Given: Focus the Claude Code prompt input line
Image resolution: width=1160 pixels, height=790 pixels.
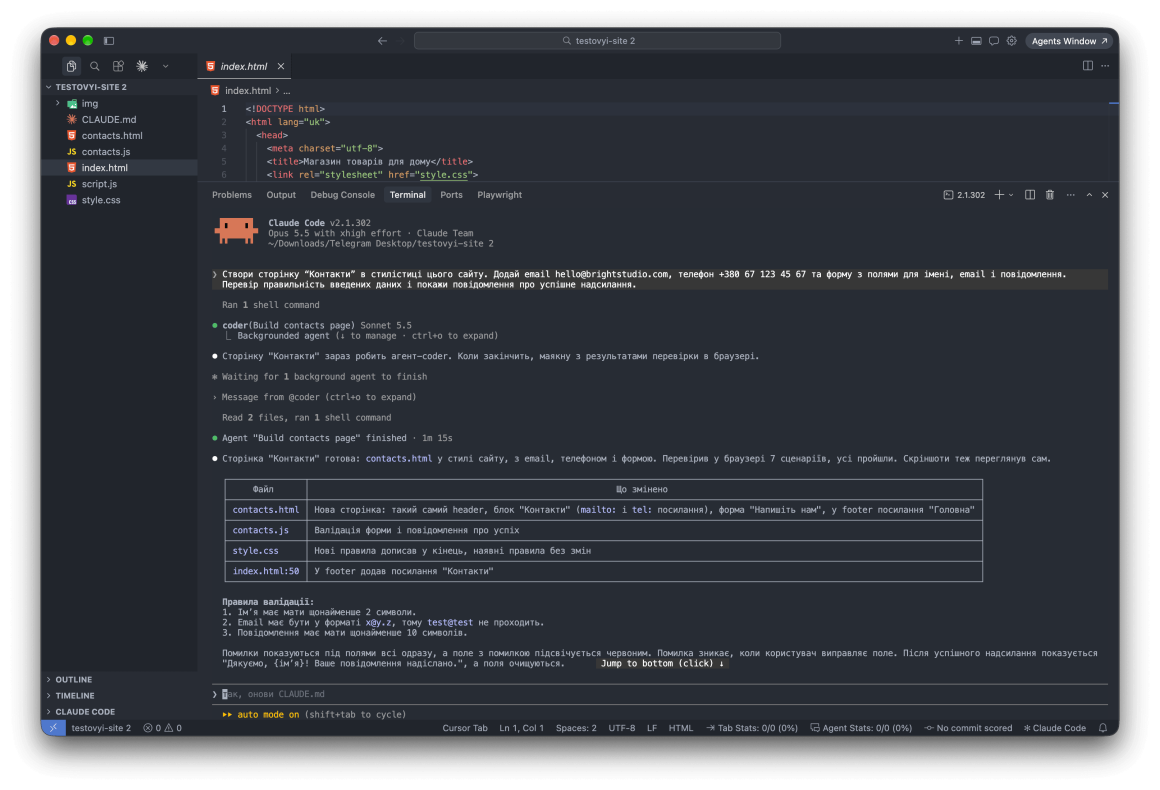Looking at the screenshot, I should pos(660,695).
